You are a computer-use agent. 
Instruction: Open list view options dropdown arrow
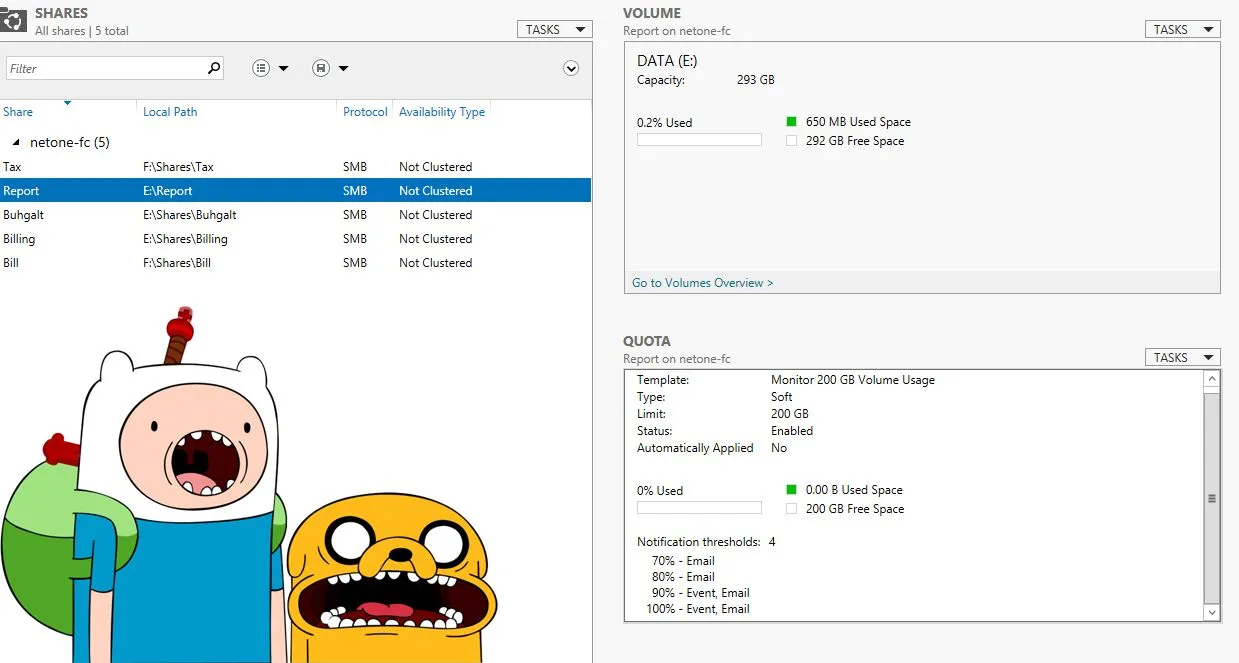click(283, 68)
